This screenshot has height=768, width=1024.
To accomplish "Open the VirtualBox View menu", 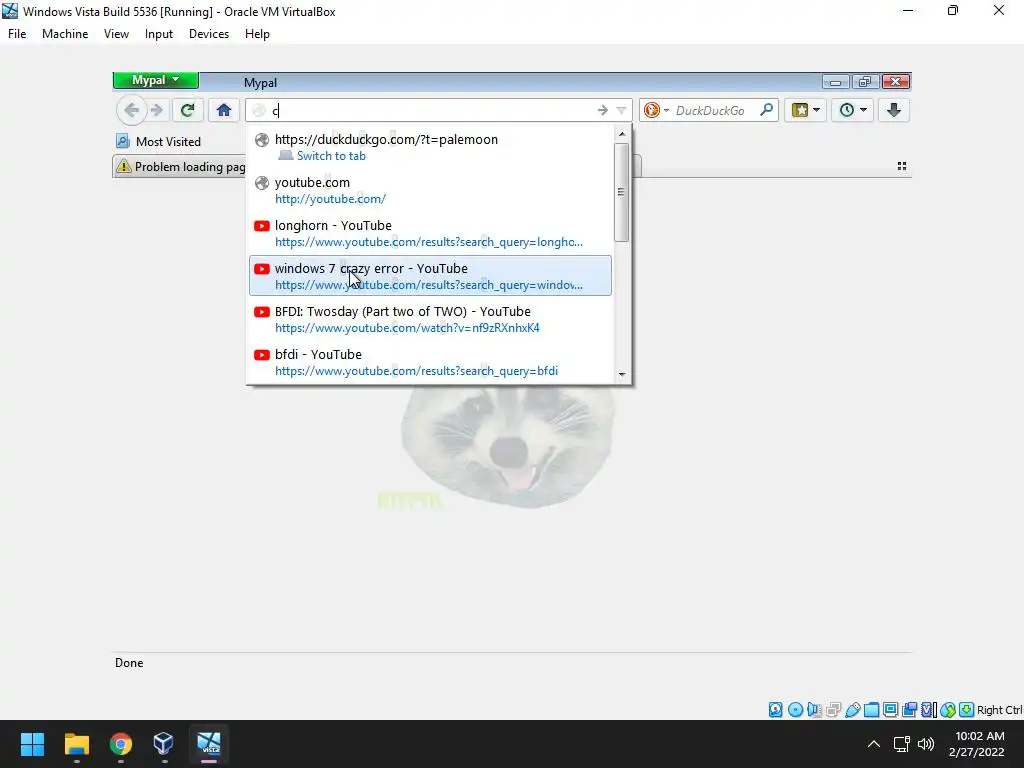I will coord(116,34).
